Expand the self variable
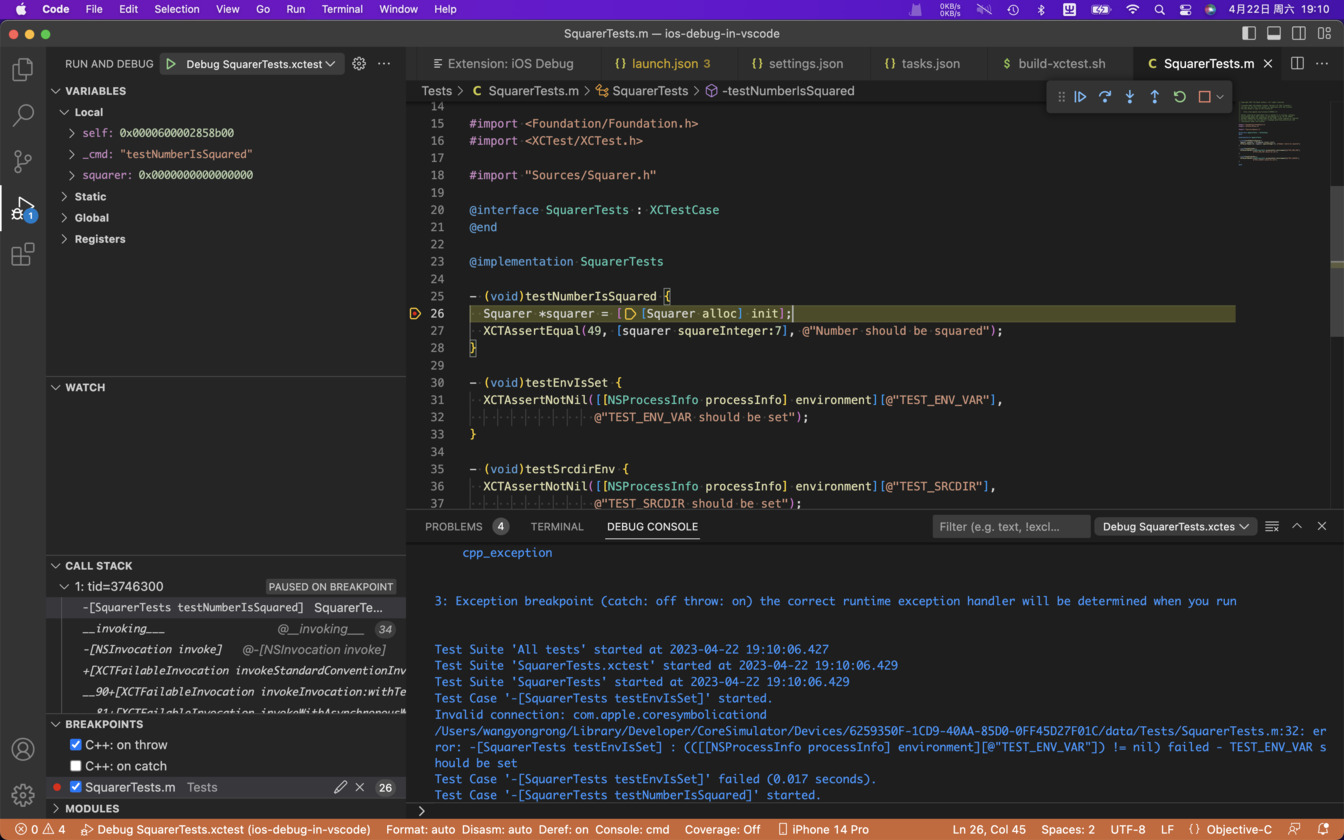The width and height of the screenshot is (1344, 840). coord(72,133)
